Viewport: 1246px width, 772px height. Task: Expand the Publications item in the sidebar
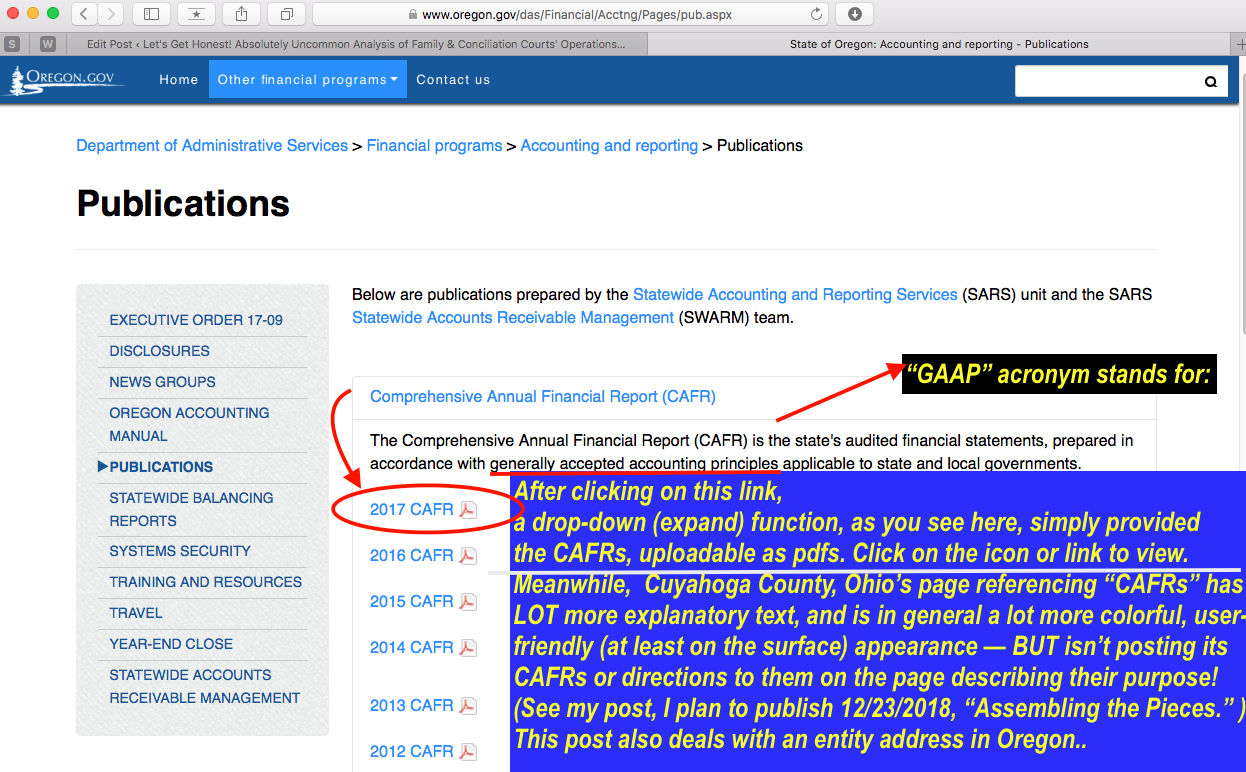[x=161, y=467]
